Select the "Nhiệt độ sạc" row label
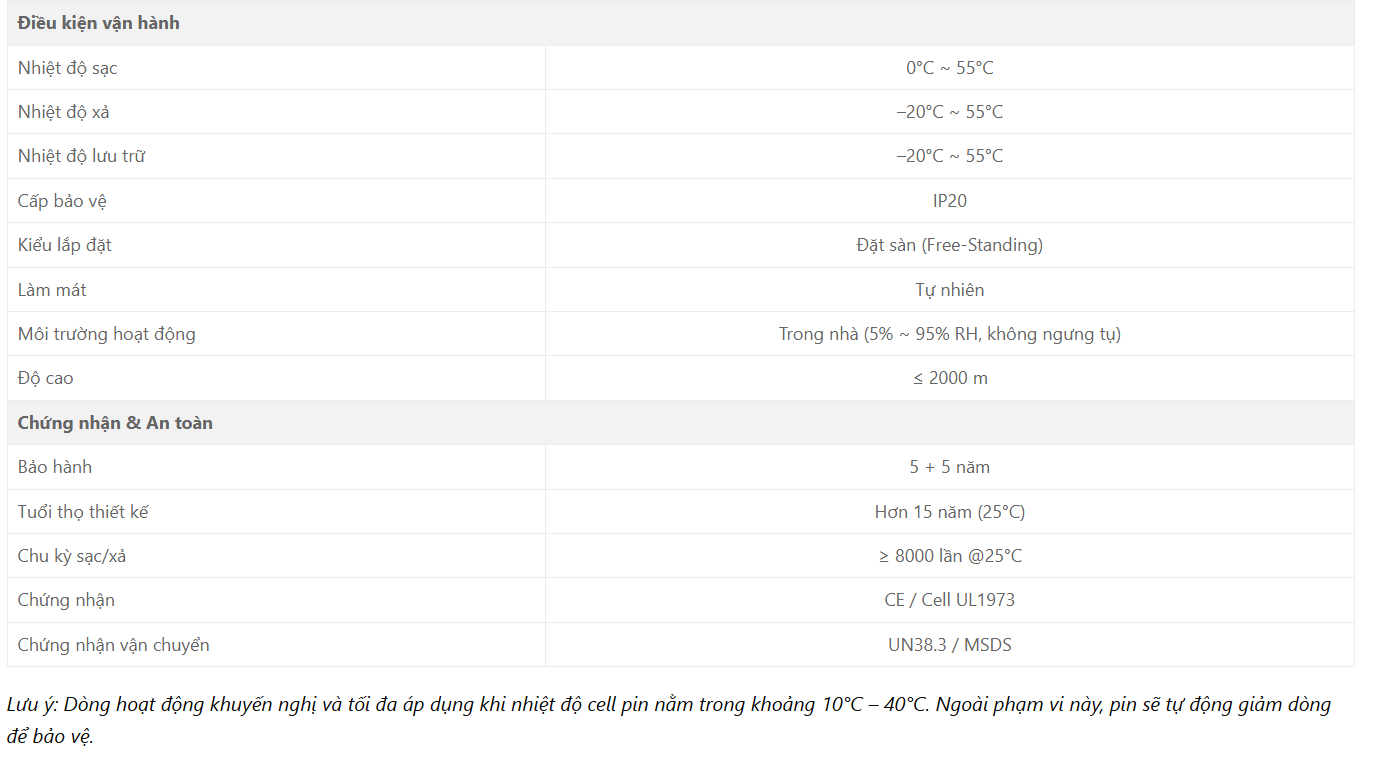Screen dimensions: 1378x768 click(x=68, y=68)
